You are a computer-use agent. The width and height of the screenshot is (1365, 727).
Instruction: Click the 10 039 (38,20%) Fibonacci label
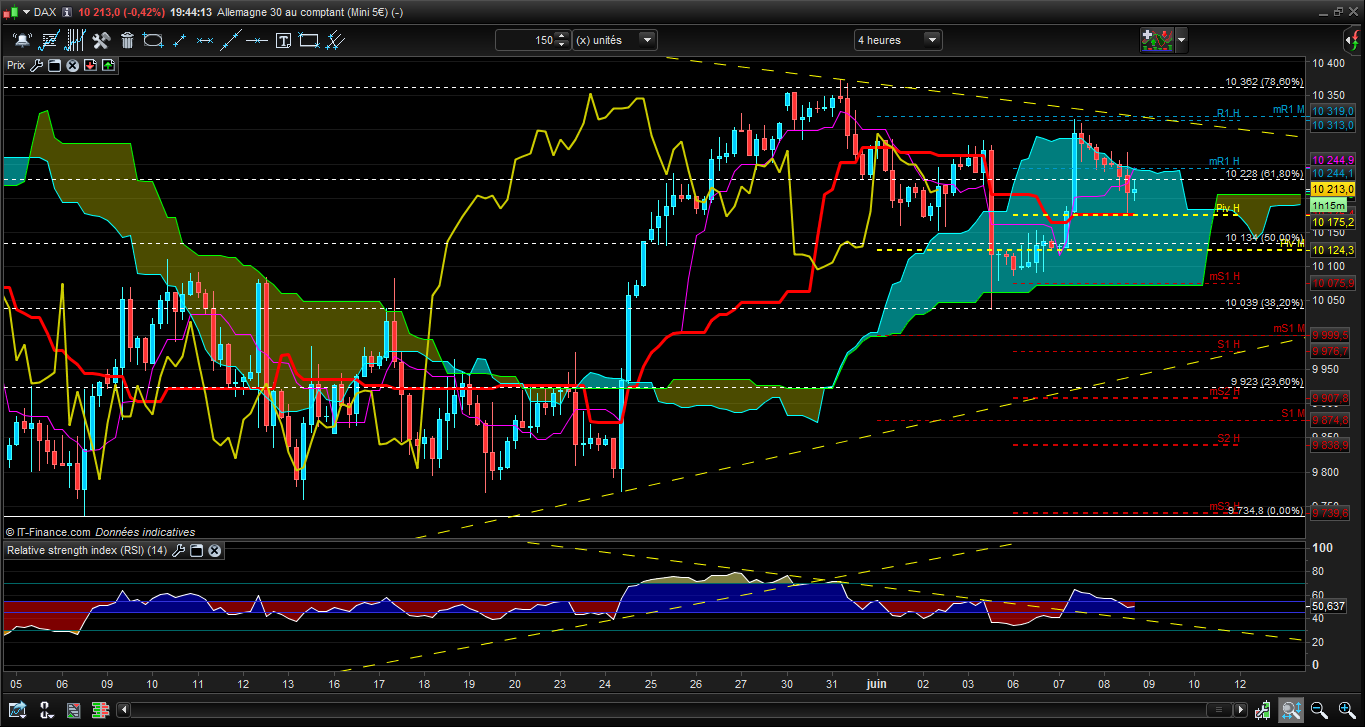point(1264,302)
